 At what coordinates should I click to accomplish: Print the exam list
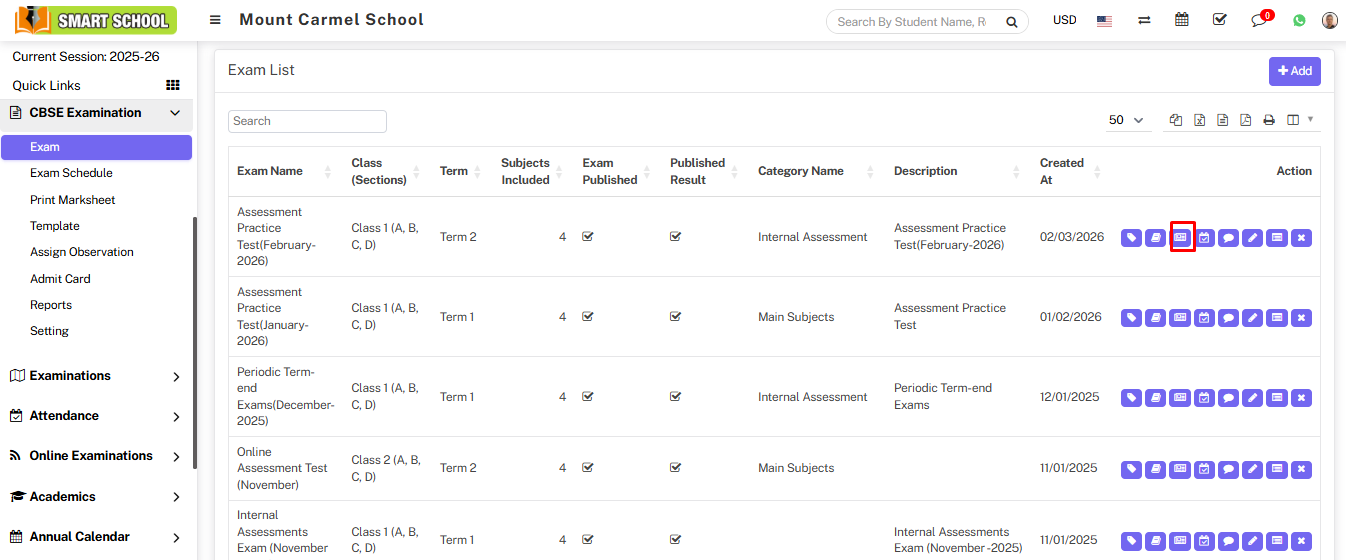tap(1268, 120)
